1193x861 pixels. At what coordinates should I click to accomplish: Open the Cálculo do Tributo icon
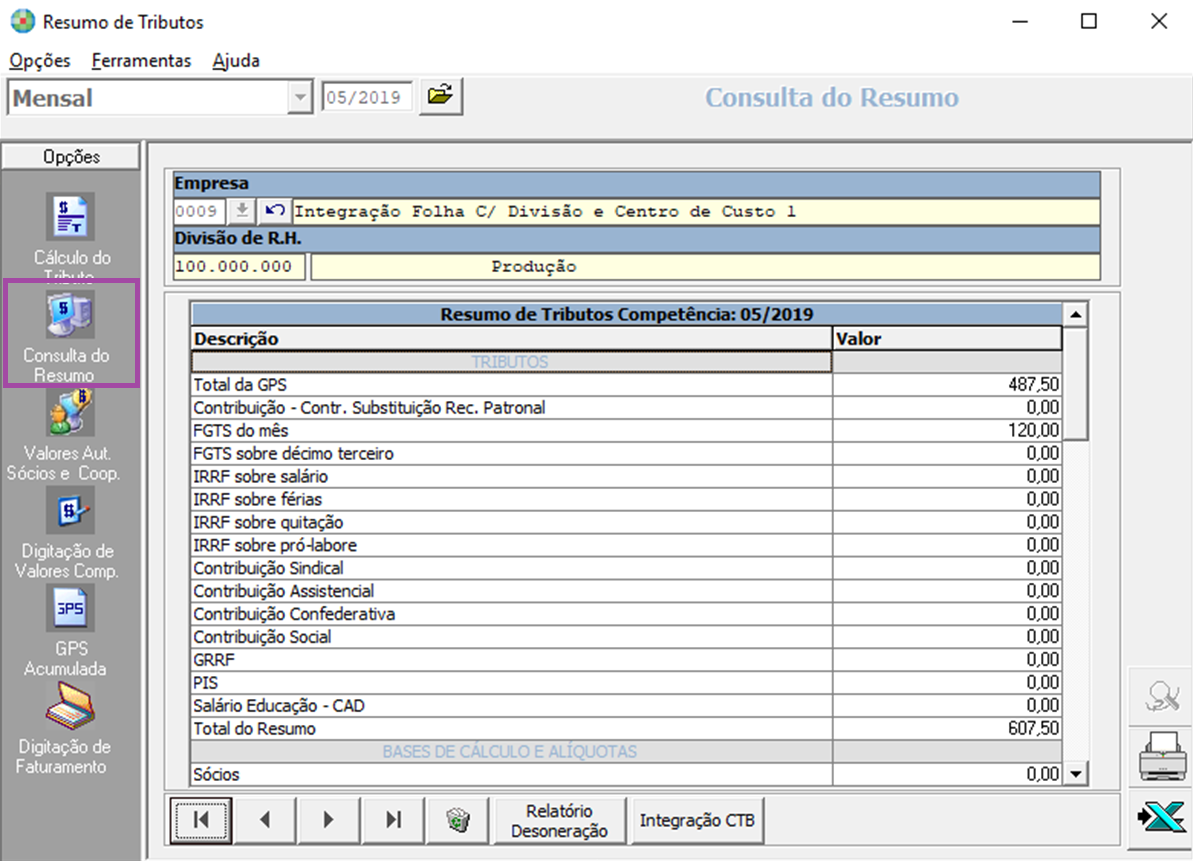pyautogui.click(x=71, y=217)
